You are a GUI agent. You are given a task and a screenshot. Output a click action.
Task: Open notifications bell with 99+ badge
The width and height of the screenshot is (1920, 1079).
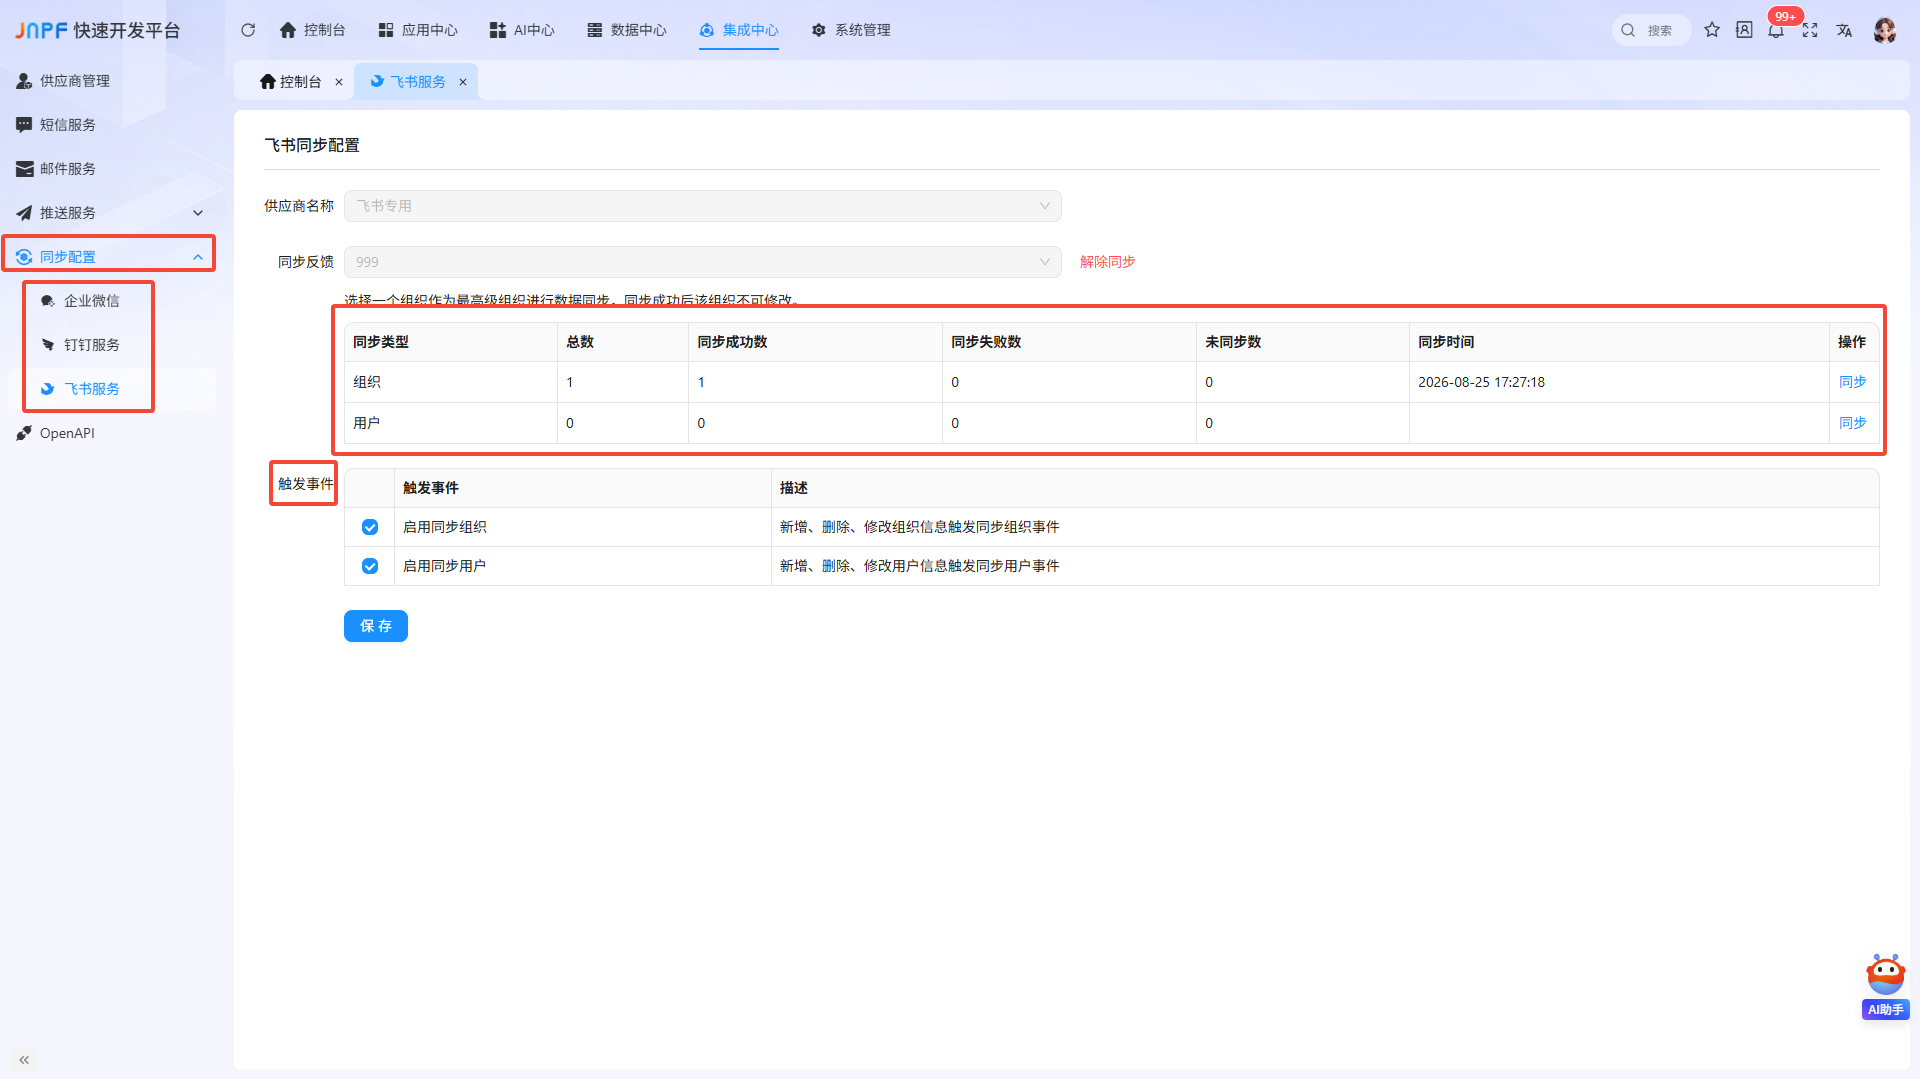(x=1776, y=30)
